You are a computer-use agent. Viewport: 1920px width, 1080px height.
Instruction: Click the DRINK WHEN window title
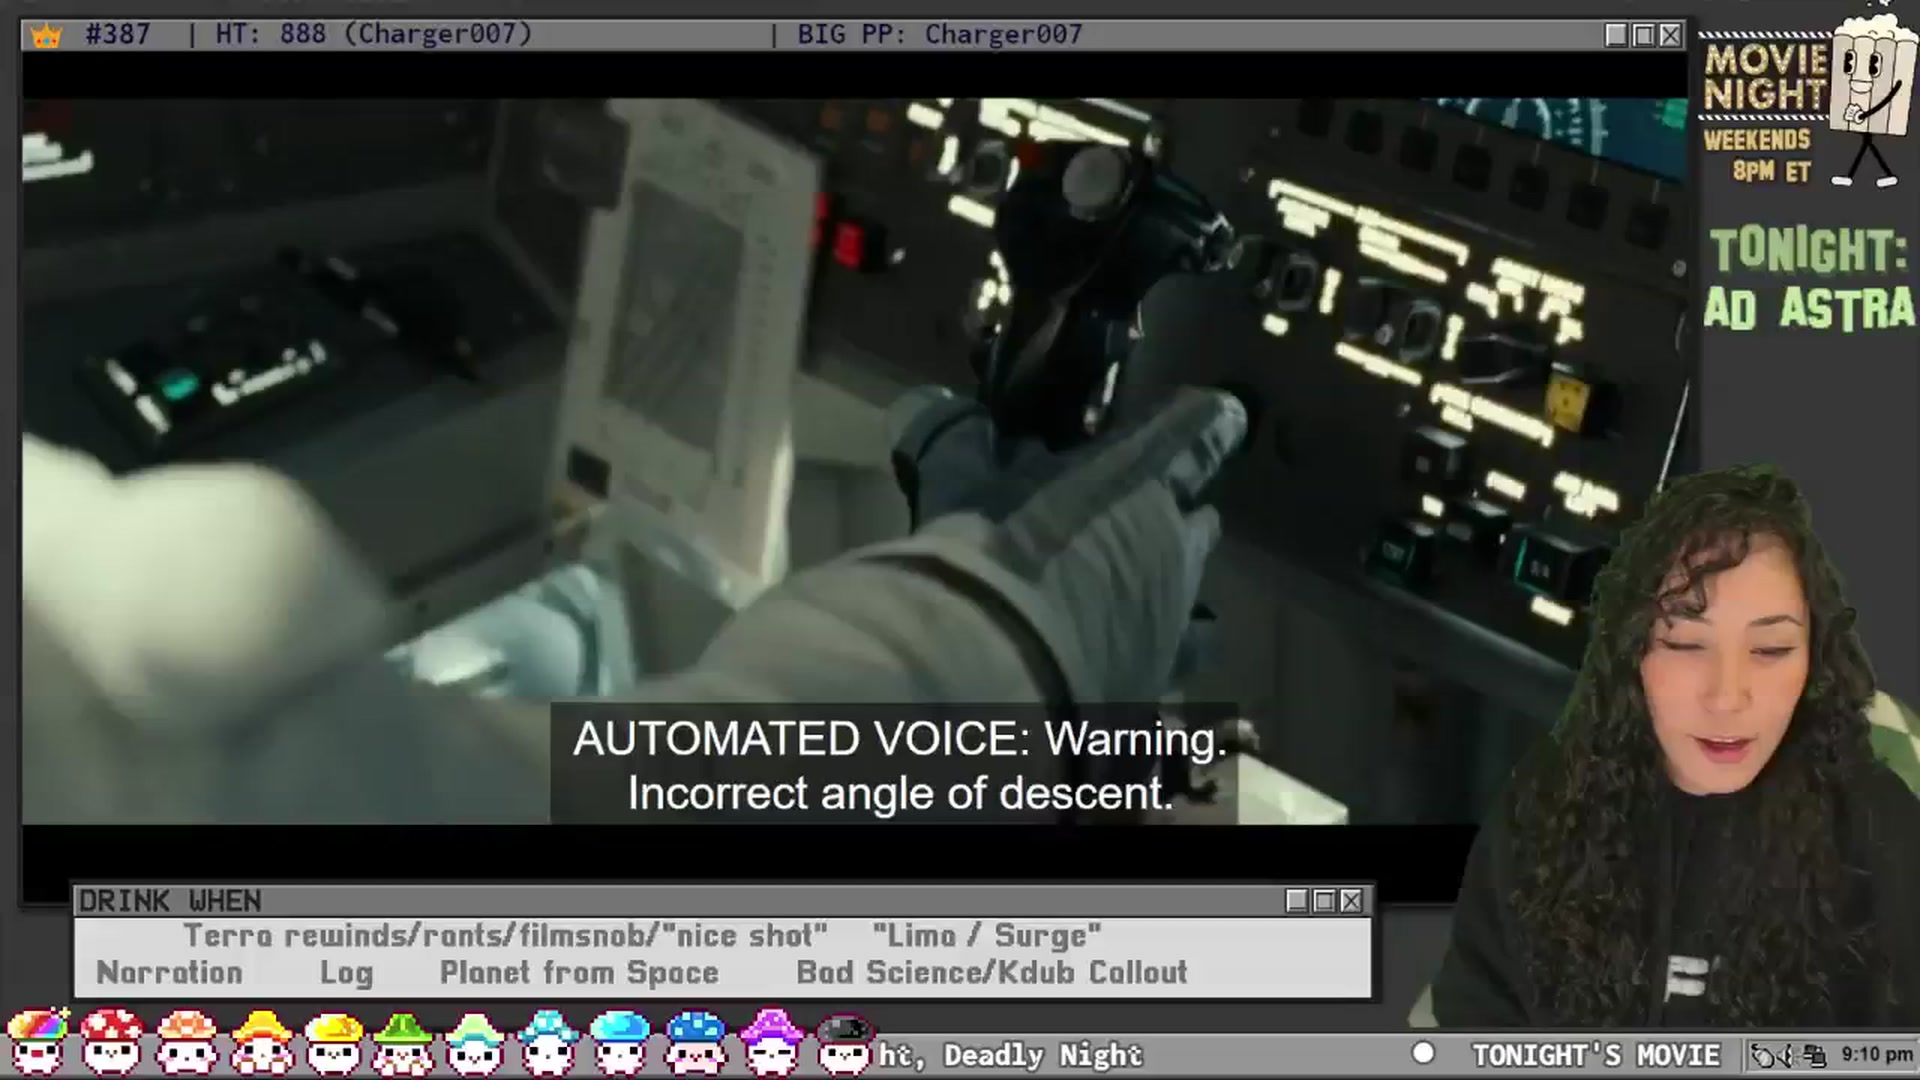(x=170, y=901)
